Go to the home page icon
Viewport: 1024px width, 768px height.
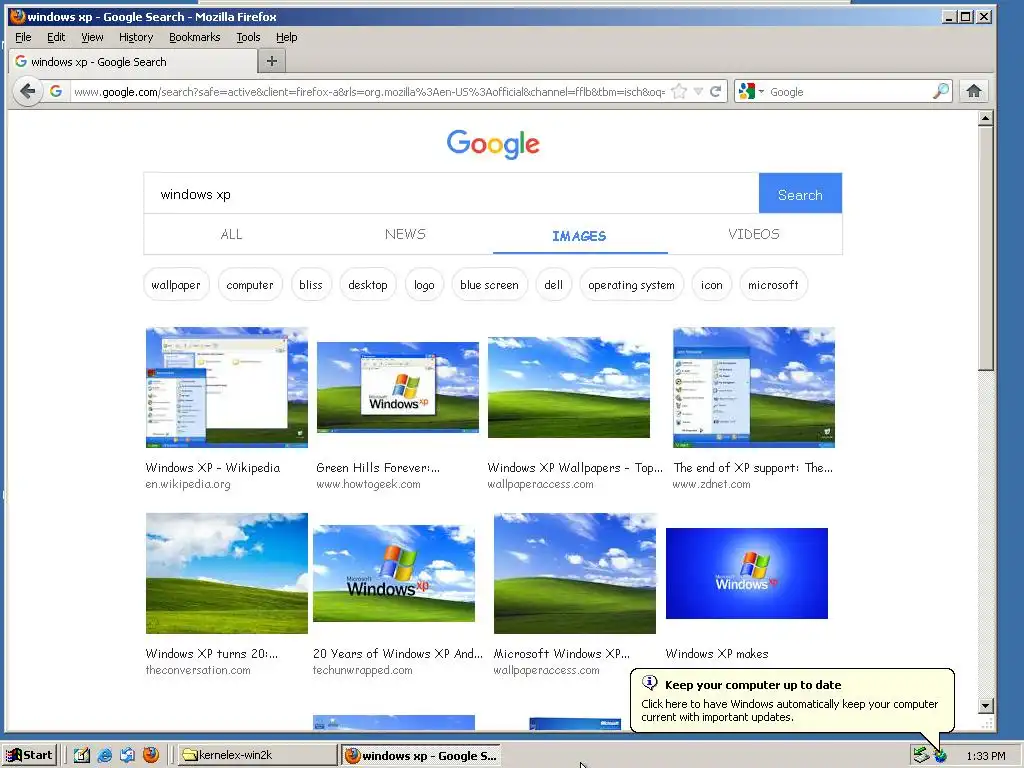[974, 91]
